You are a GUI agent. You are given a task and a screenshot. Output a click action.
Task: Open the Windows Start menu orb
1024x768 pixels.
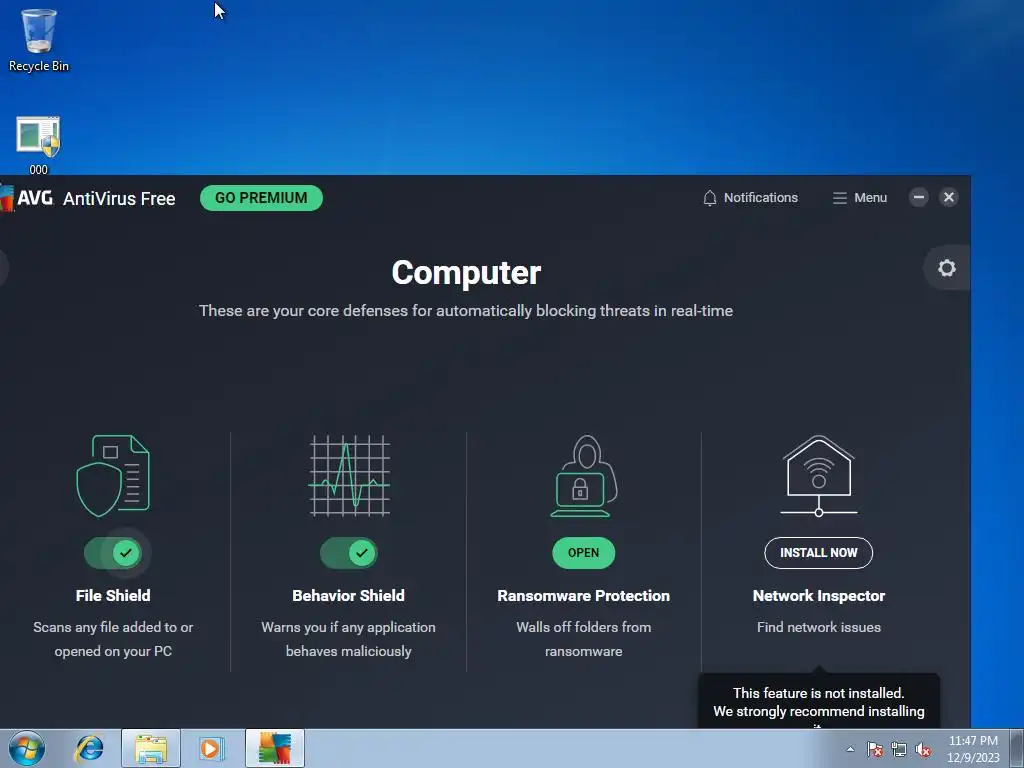[27, 748]
